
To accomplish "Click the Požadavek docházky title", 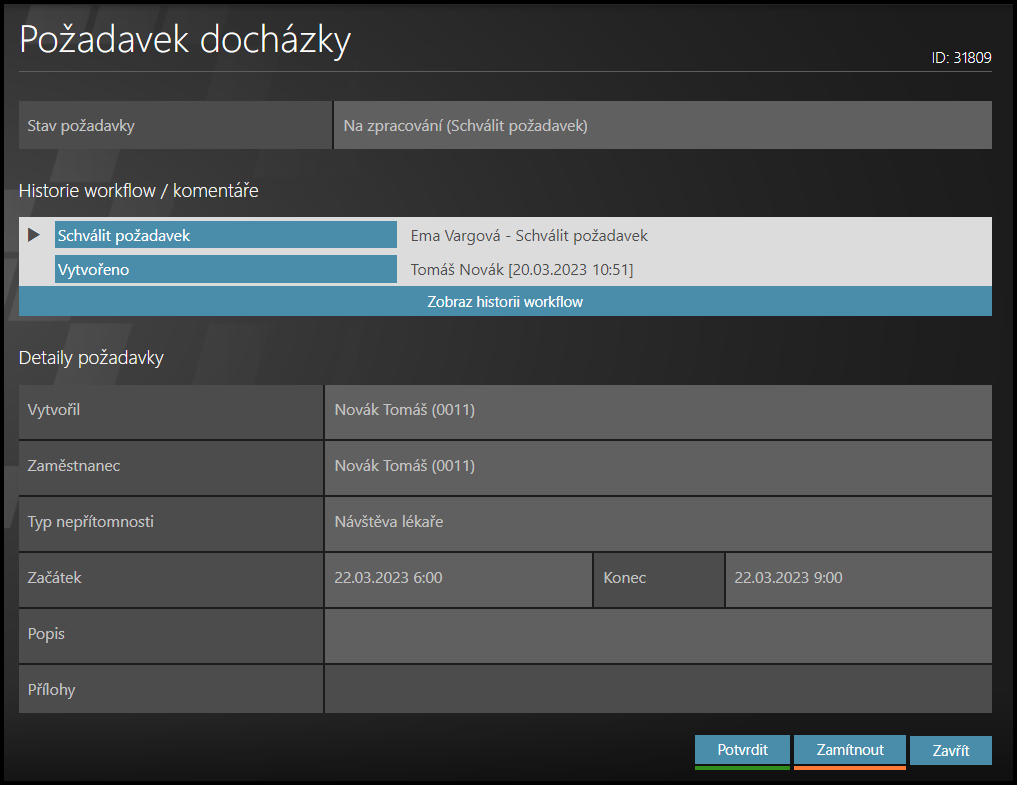I will pyautogui.click(x=185, y=40).
